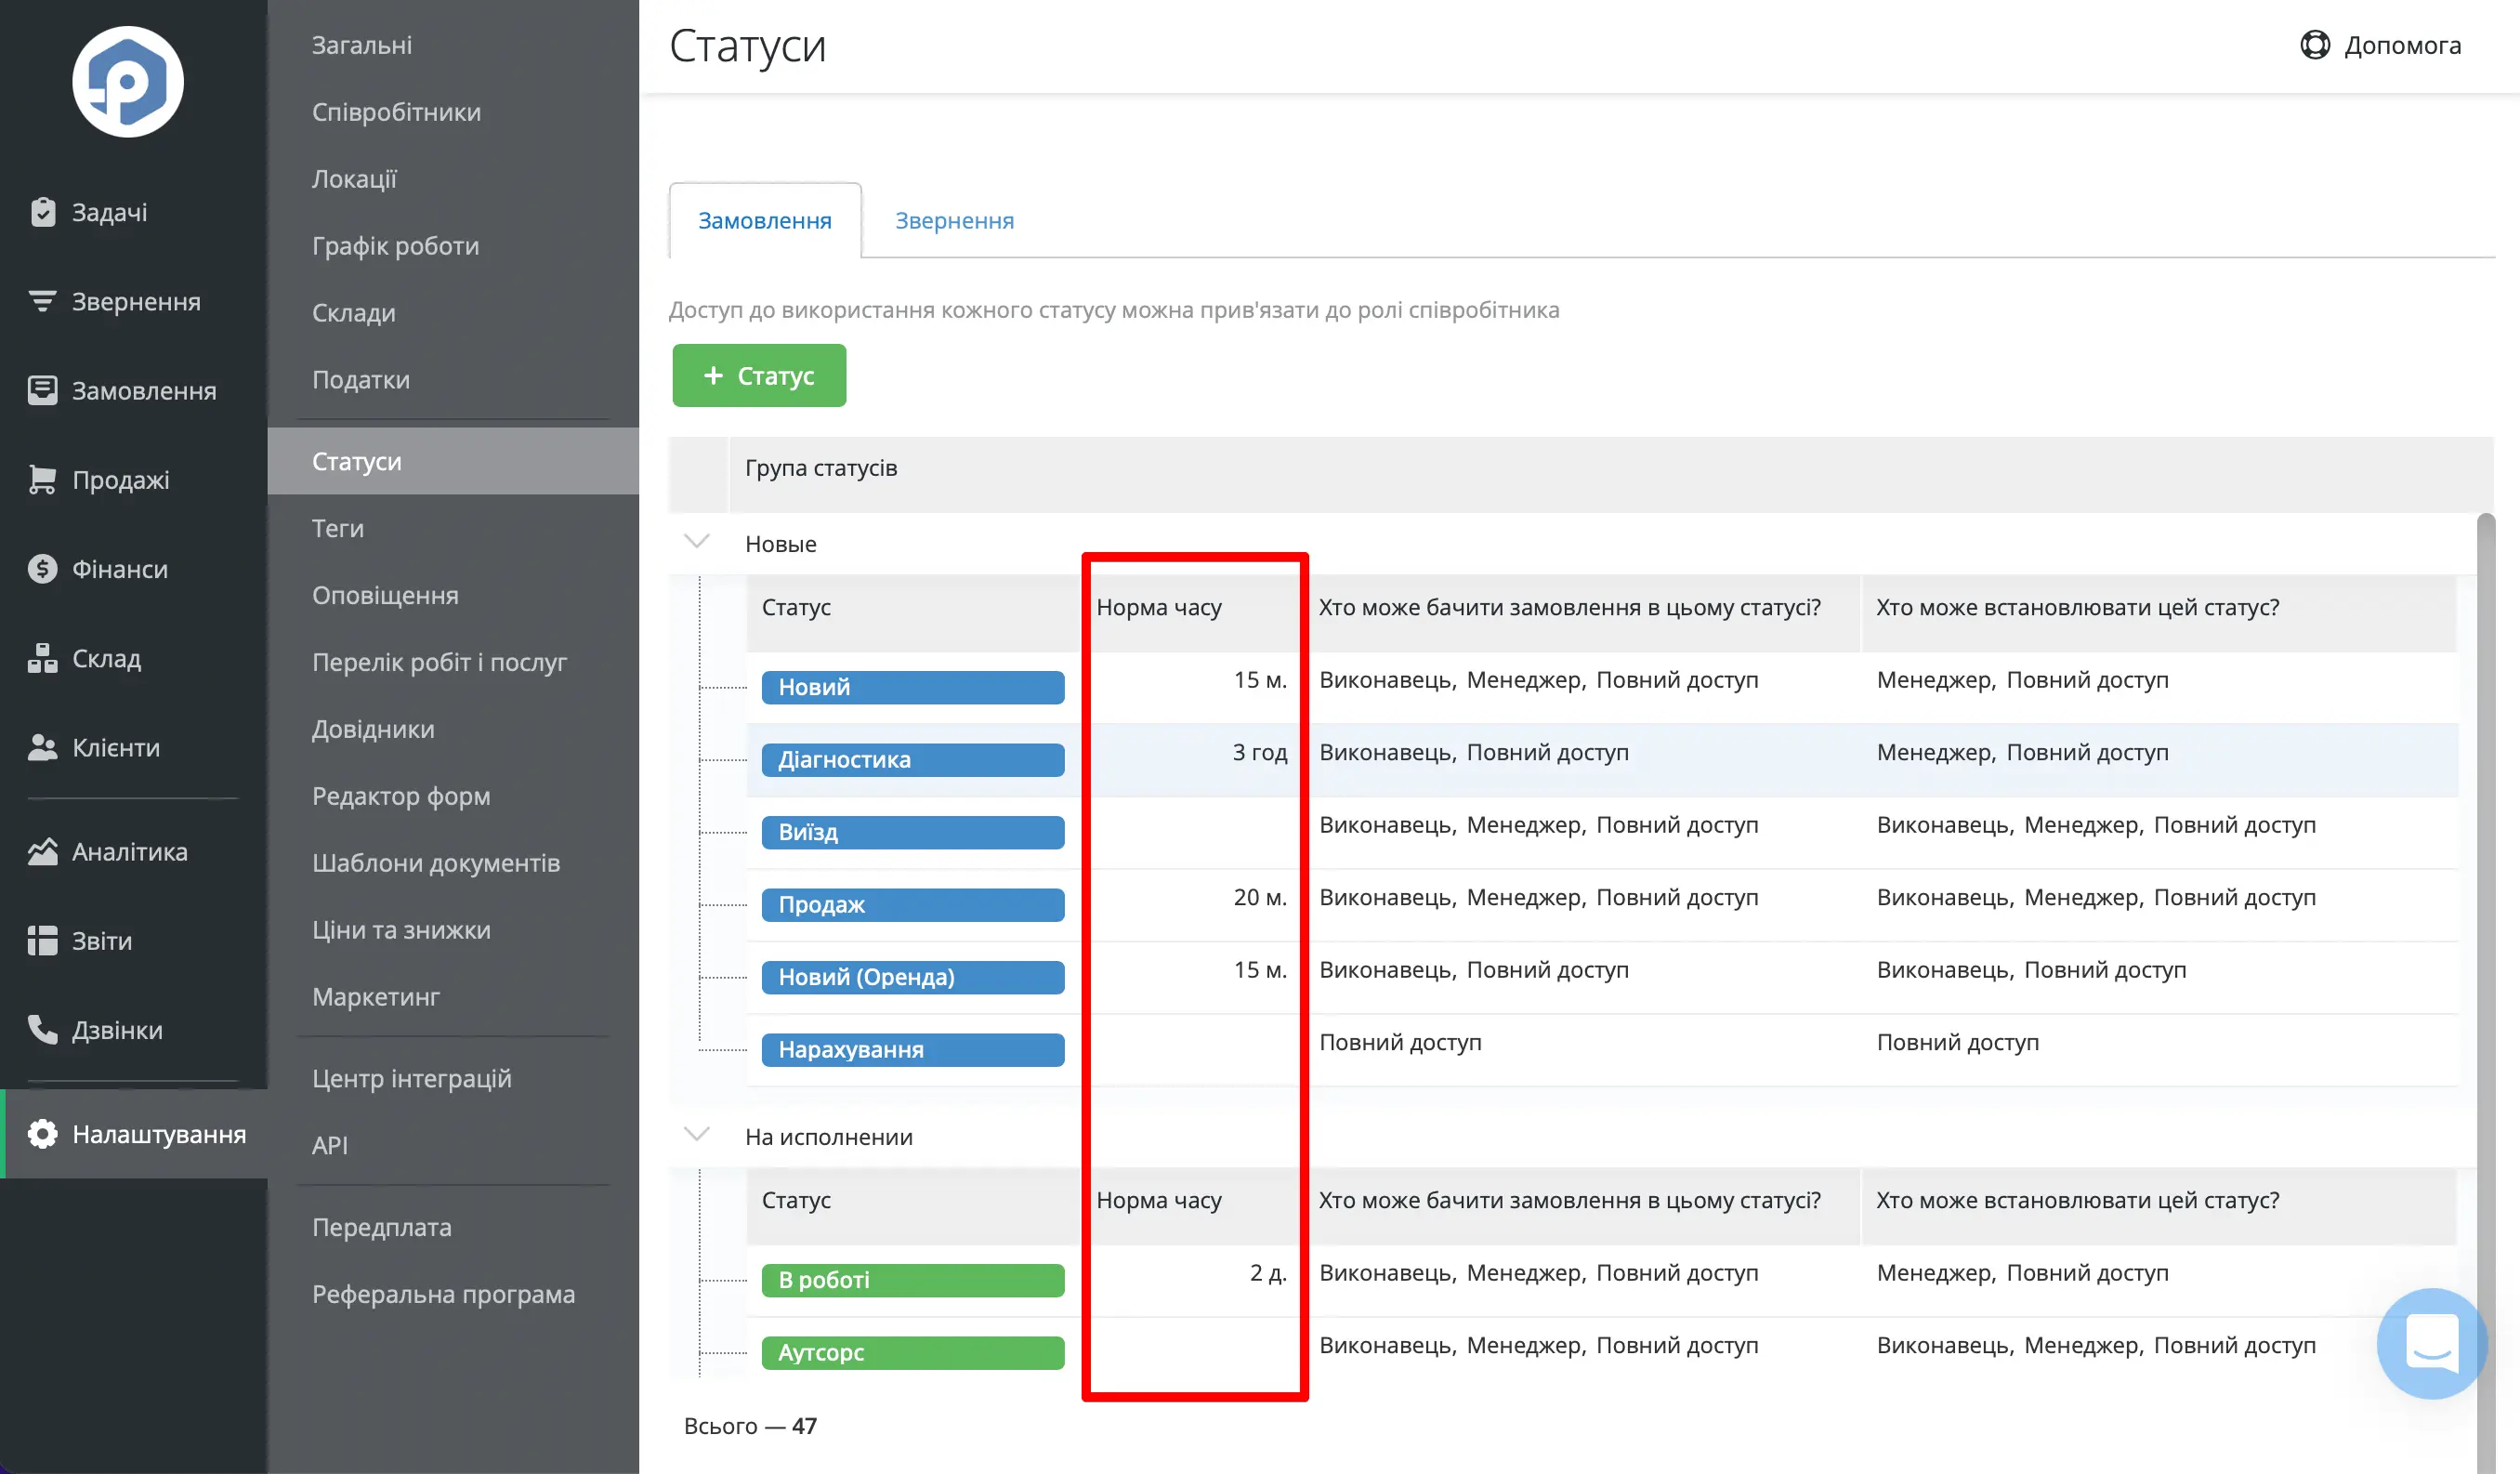The width and height of the screenshot is (2520, 1474).
Task: Collapse the На исполнении status group
Action: [696, 1135]
